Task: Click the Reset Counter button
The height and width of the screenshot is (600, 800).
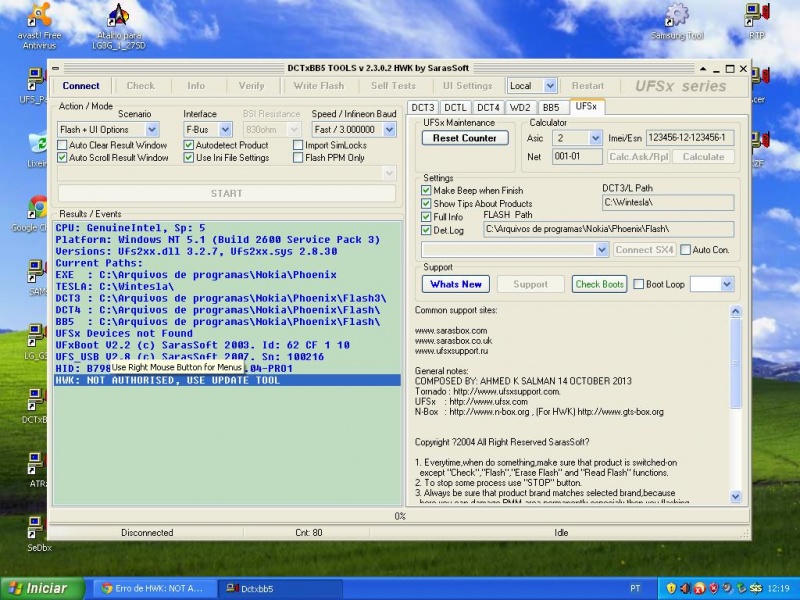Action: (465, 138)
